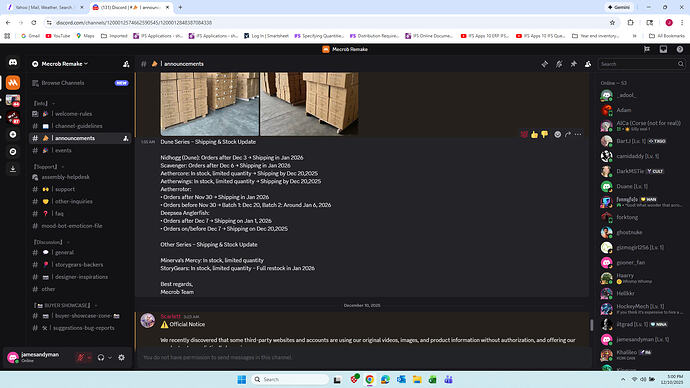Image resolution: width=690 pixels, height=388 pixels.
Task: Open Discover servers compass icon
Action: (x=13, y=151)
